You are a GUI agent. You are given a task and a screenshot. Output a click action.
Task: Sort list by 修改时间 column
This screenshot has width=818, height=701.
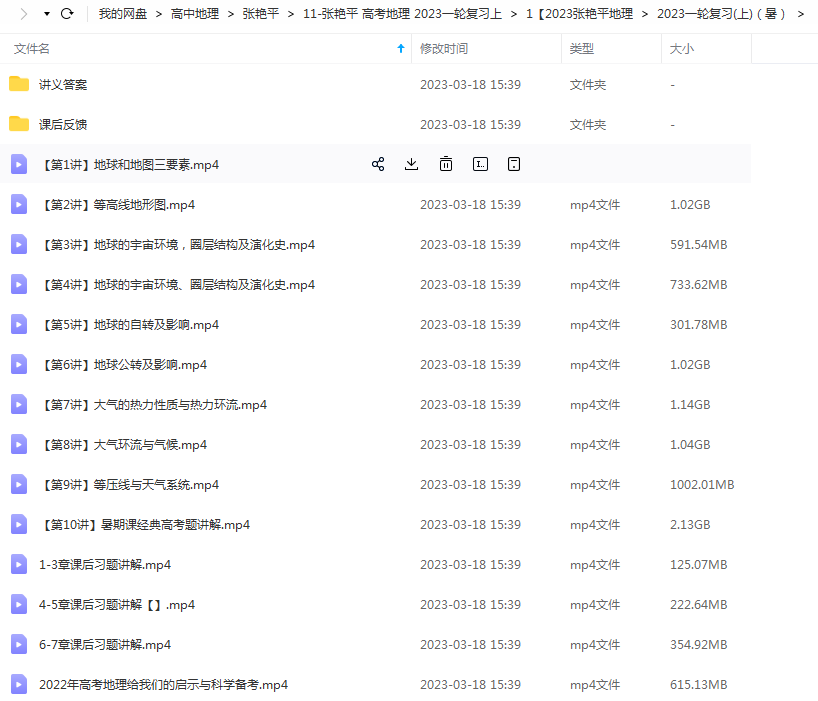click(443, 48)
